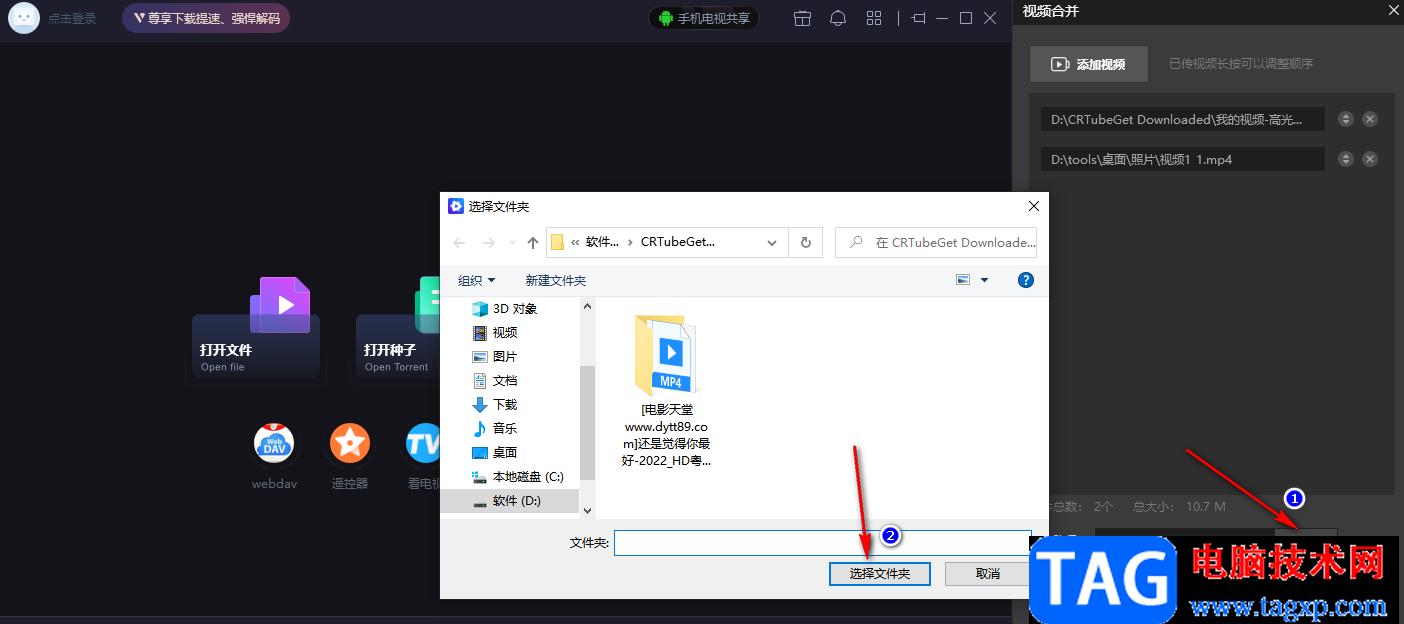
Task: Click 添加视频 add video button
Action: 1089,64
